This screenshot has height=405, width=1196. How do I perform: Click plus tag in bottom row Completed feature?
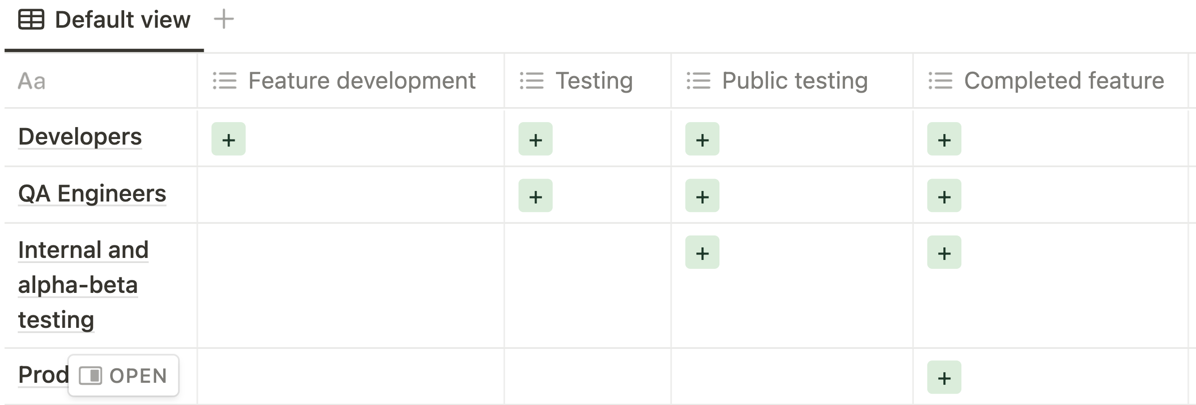[x=944, y=378]
